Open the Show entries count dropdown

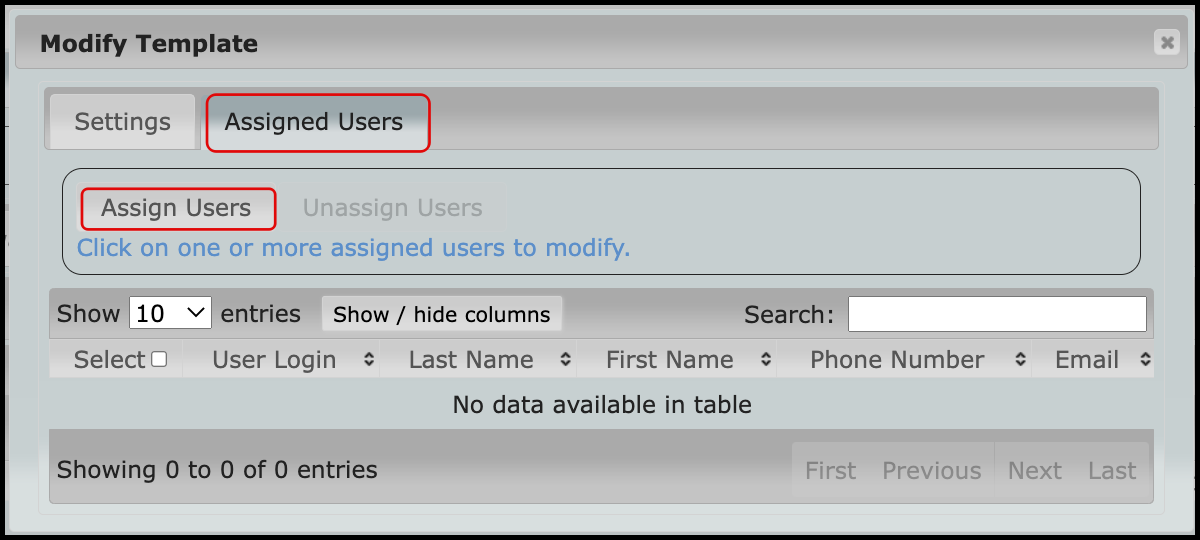pos(170,313)
